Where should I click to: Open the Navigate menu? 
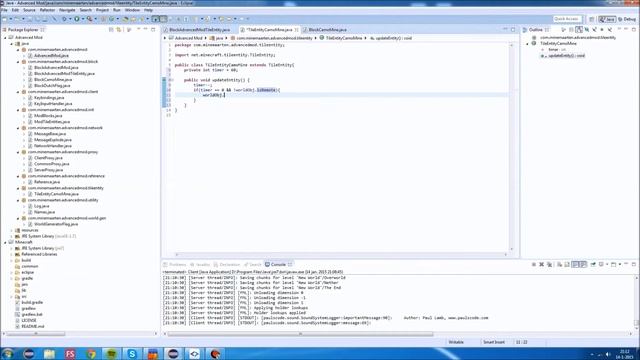point(67,10)
